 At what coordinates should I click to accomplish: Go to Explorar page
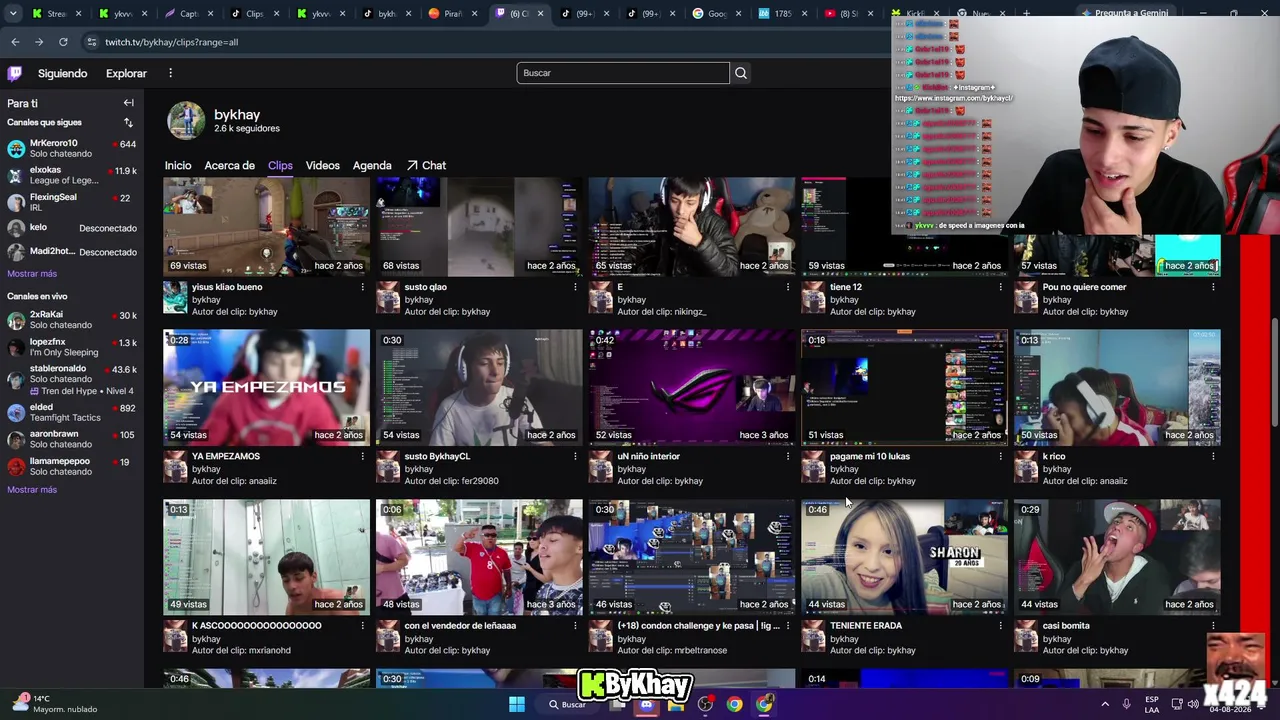click(126, 73)
